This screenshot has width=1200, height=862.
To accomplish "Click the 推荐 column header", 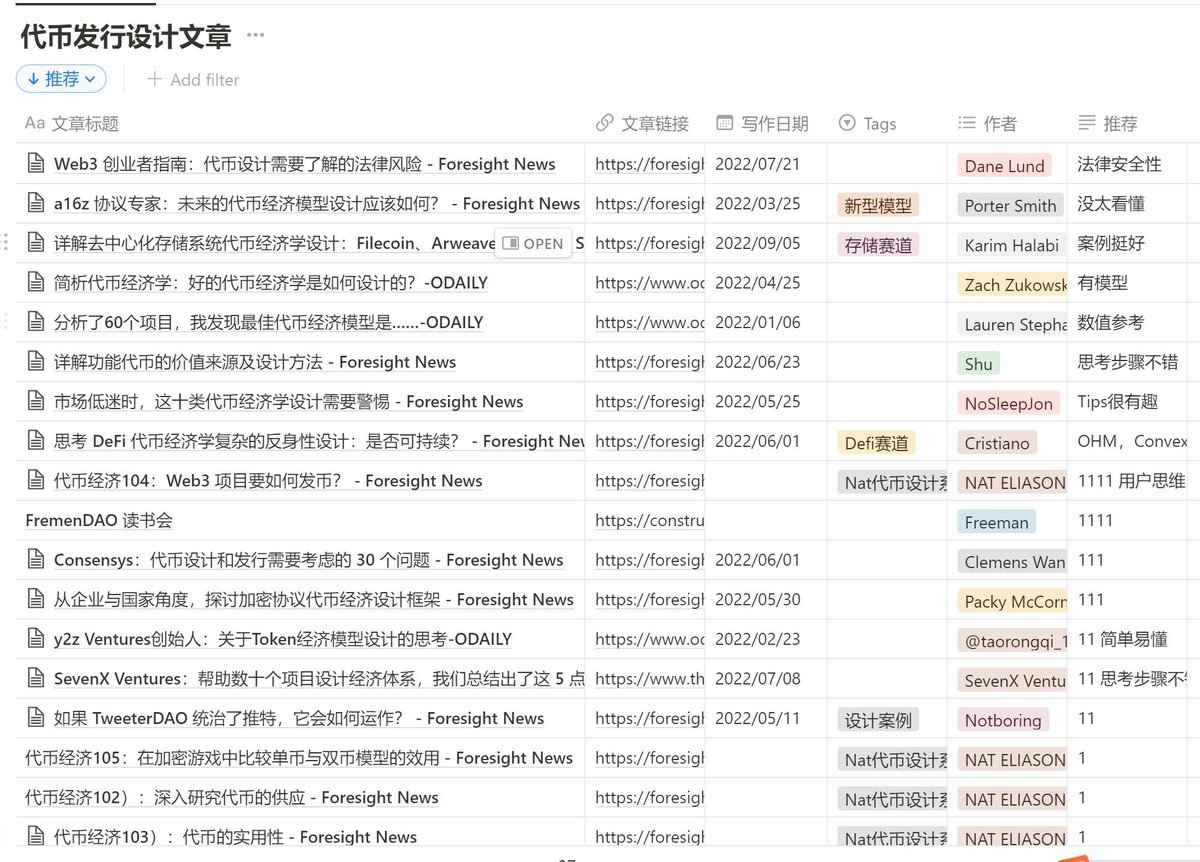I will pyautogui.click(x=1108, y=124).
